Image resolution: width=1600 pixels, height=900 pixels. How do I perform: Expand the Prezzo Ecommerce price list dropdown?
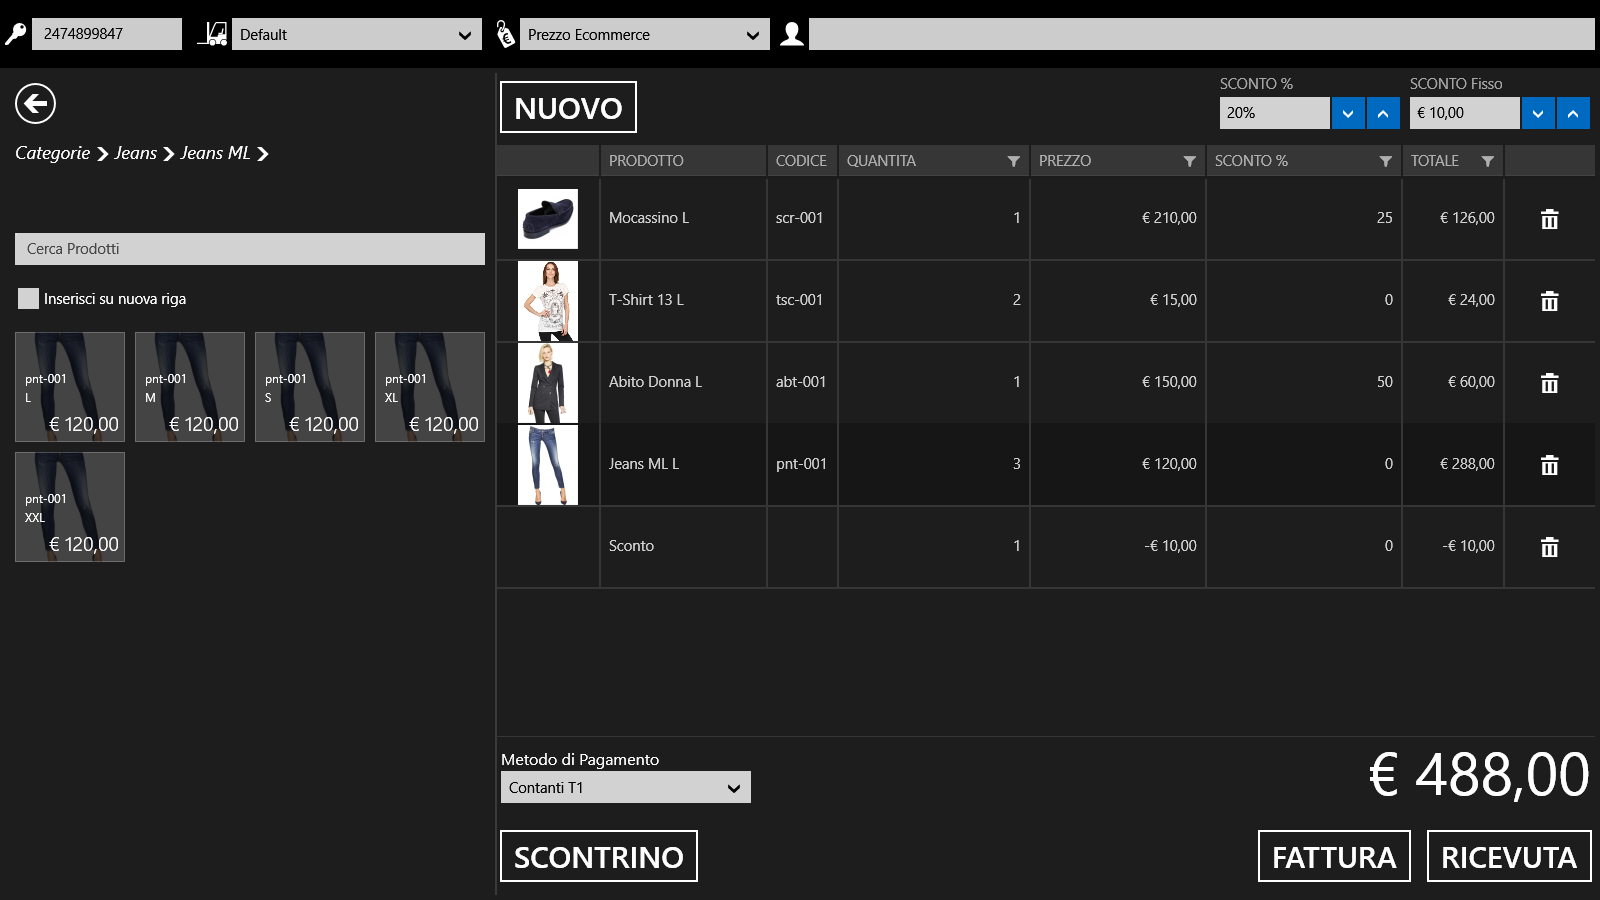pyautogui.click(x=644, y=34)
